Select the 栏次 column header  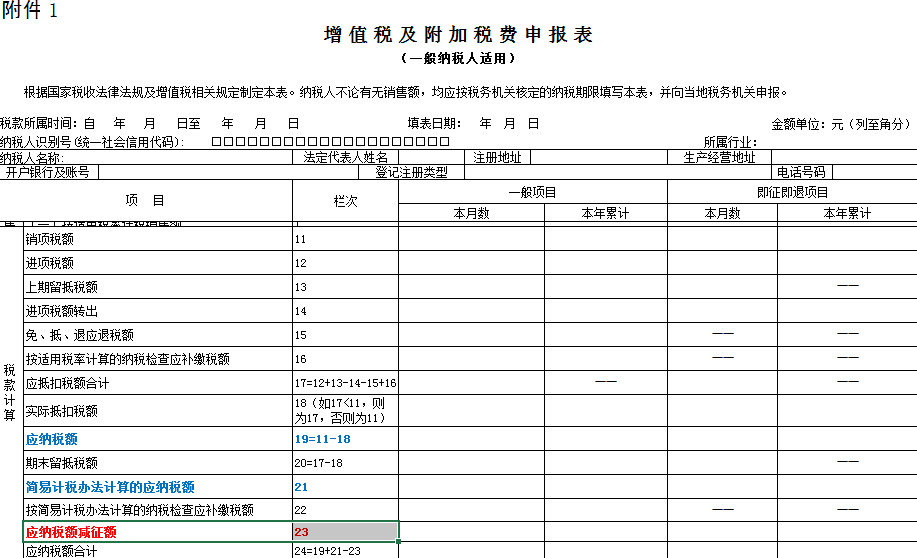[346, 201]
